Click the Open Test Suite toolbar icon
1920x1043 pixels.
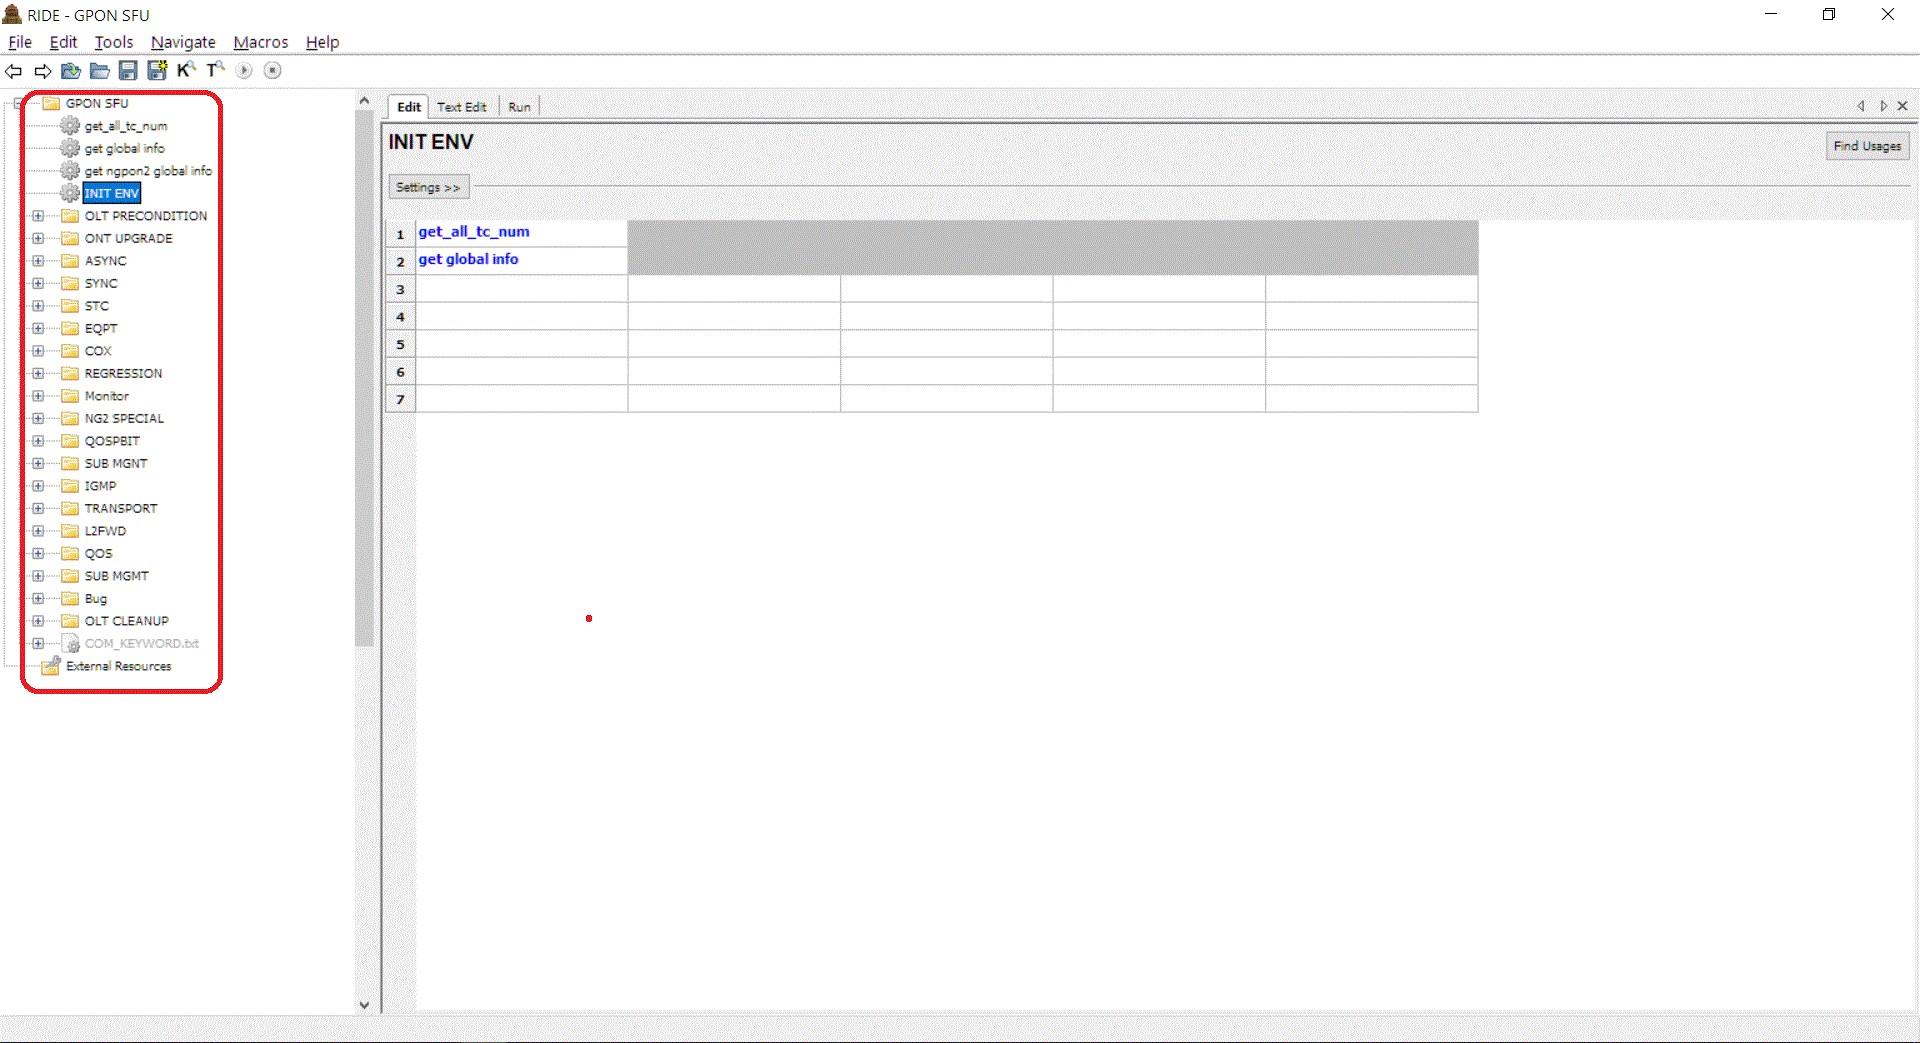pos(71,71)
